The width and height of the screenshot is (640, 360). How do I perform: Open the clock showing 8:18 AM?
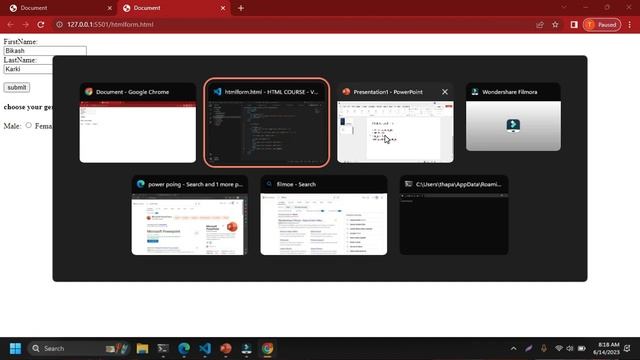click(x=606, y=348)
